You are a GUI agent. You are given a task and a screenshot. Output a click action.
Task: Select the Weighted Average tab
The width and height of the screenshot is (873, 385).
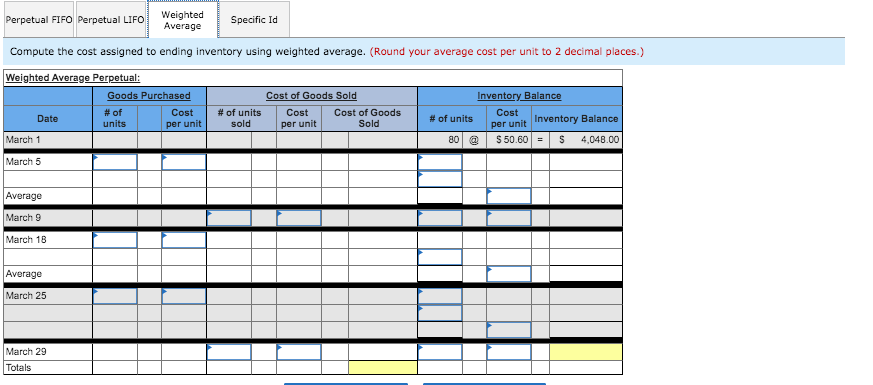click(x=183, y=20)
